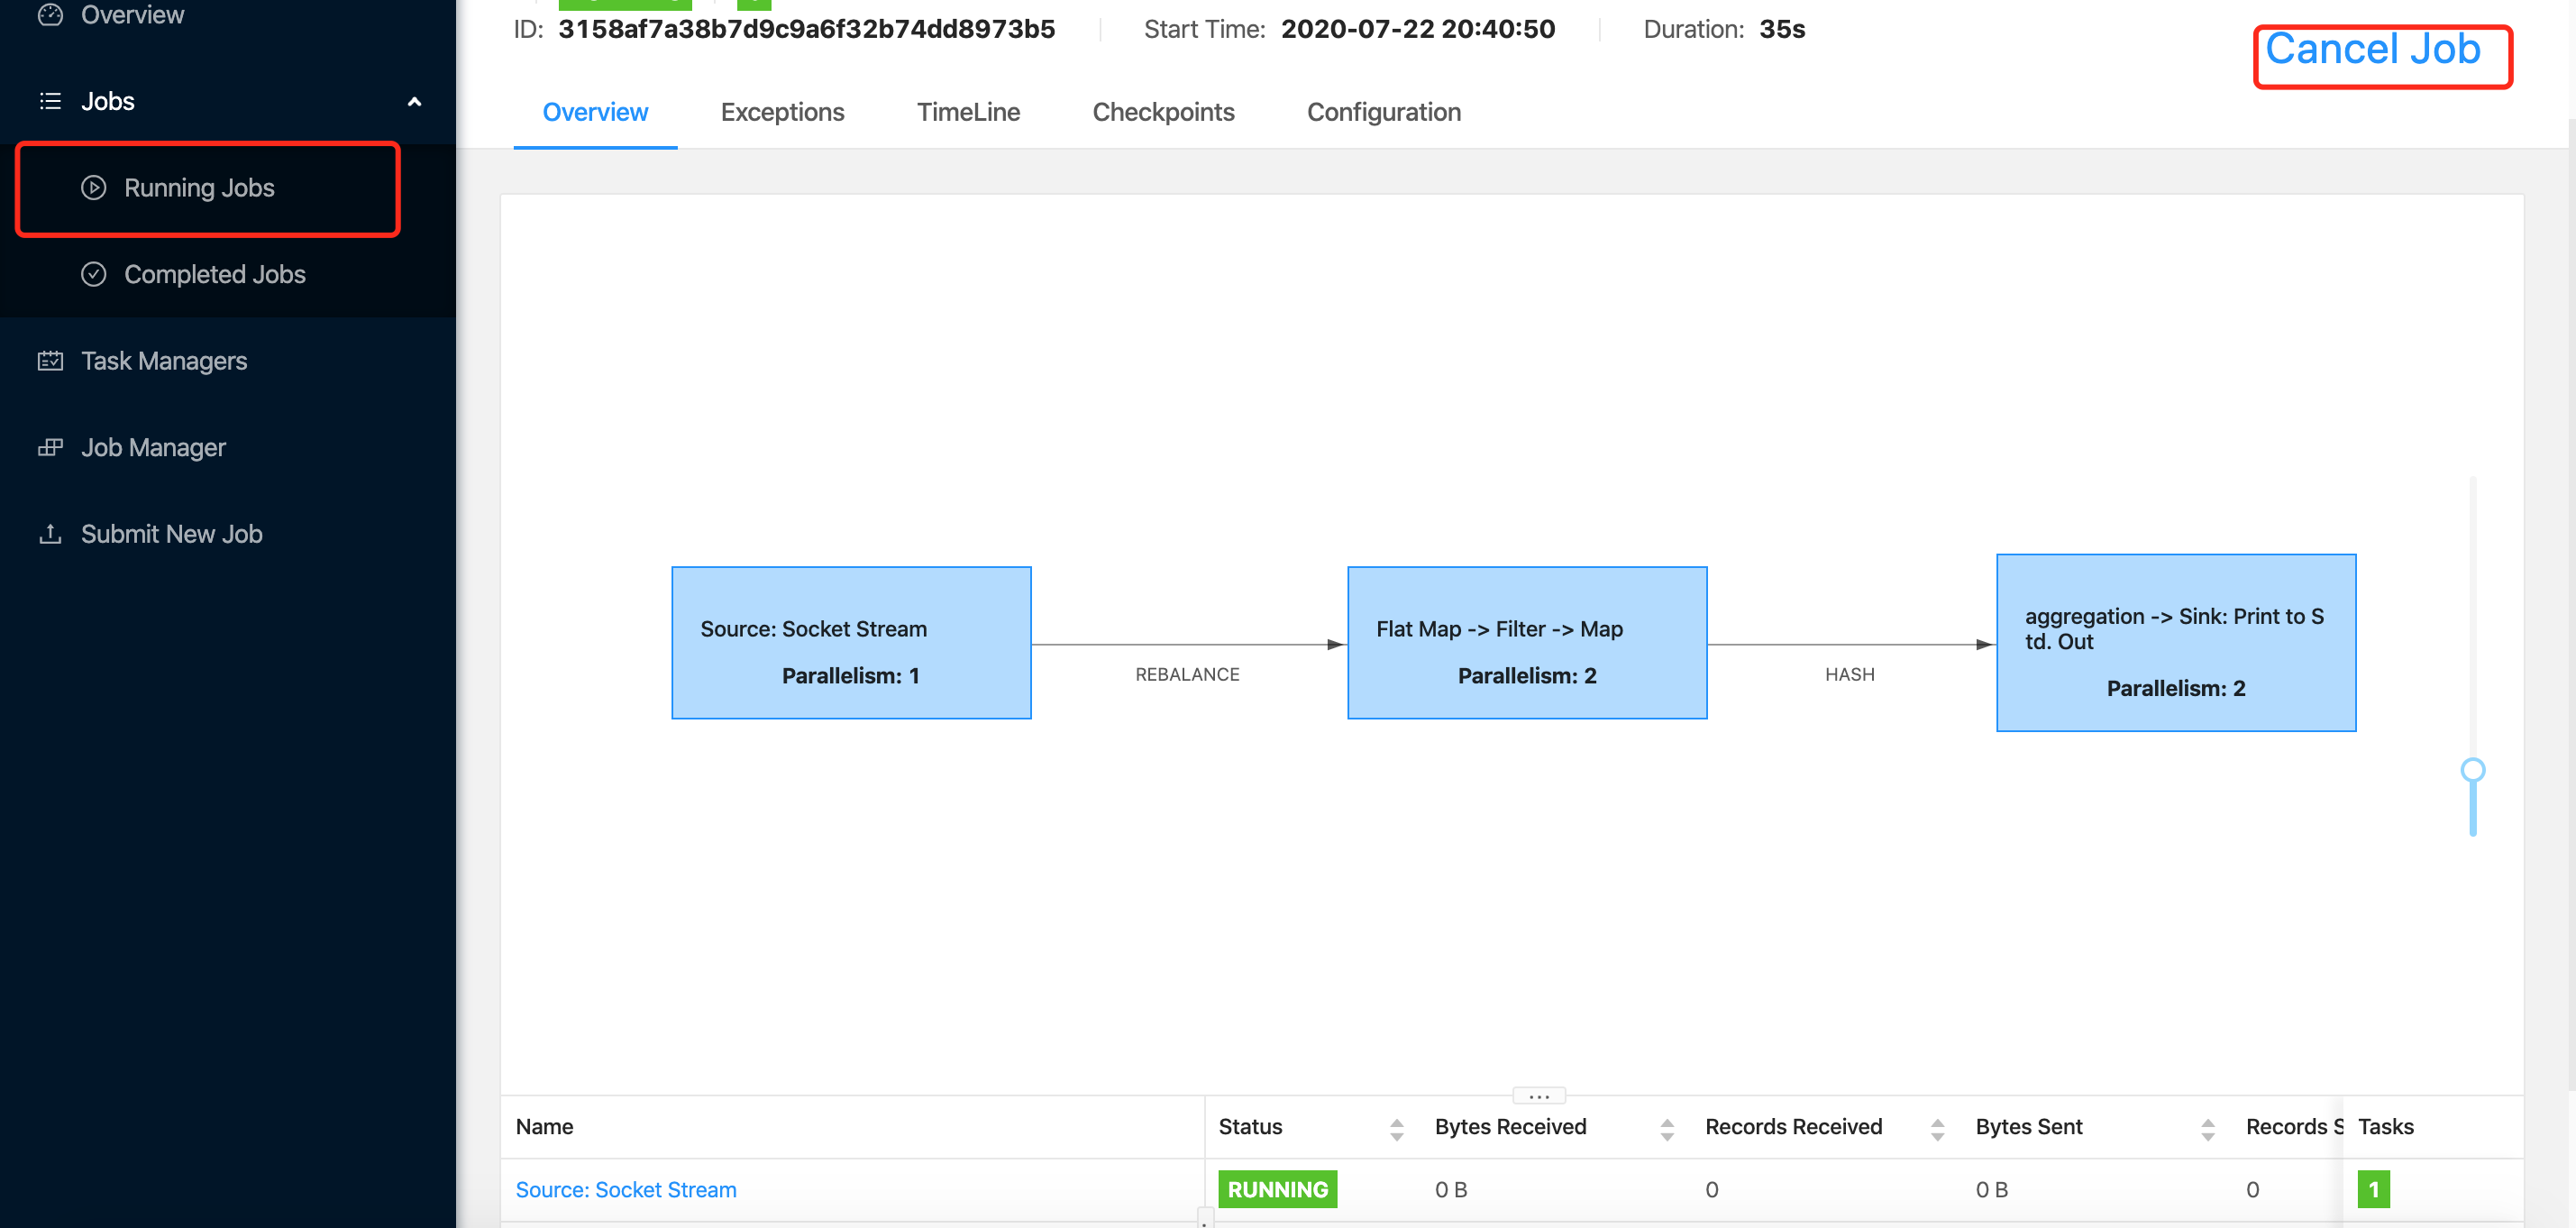Open the Checkpoints tab
This screenshot has height=1228, width=2576.
pyautogui.click(x=1163, y=112)
